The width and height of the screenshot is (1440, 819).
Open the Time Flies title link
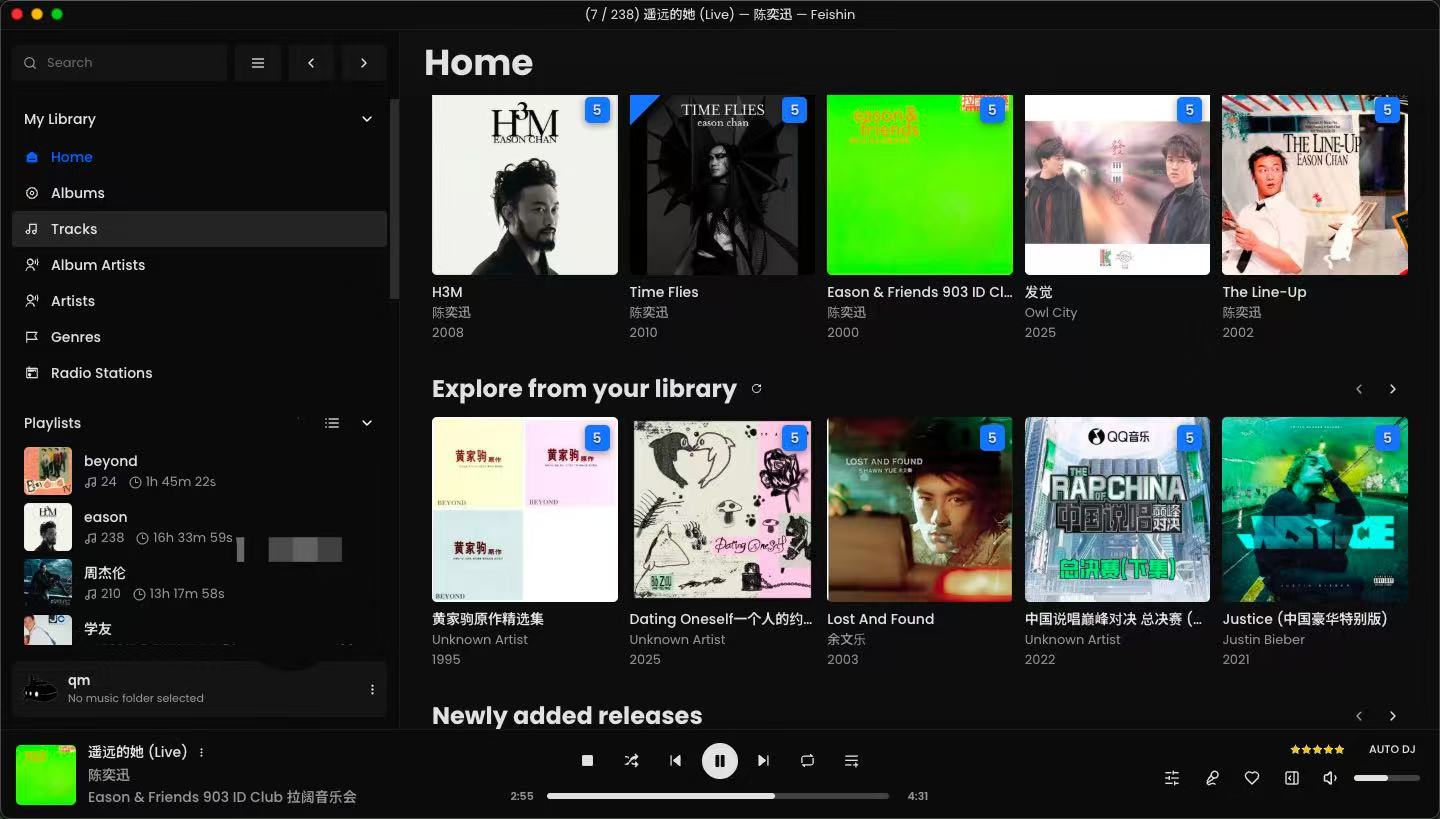click(x=664, y=292)
